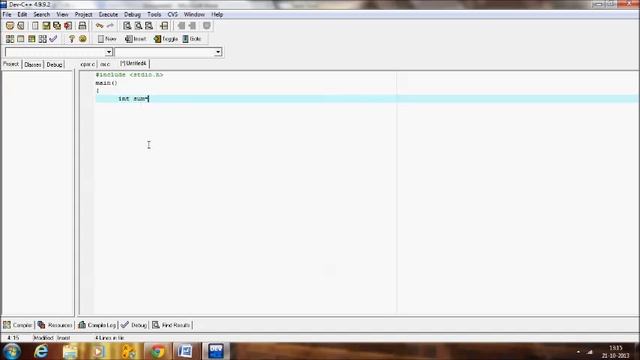The height and width of the screenshot is (360, 640).
Task: Click the 'Modified' status bar entry
Action: 44,338
